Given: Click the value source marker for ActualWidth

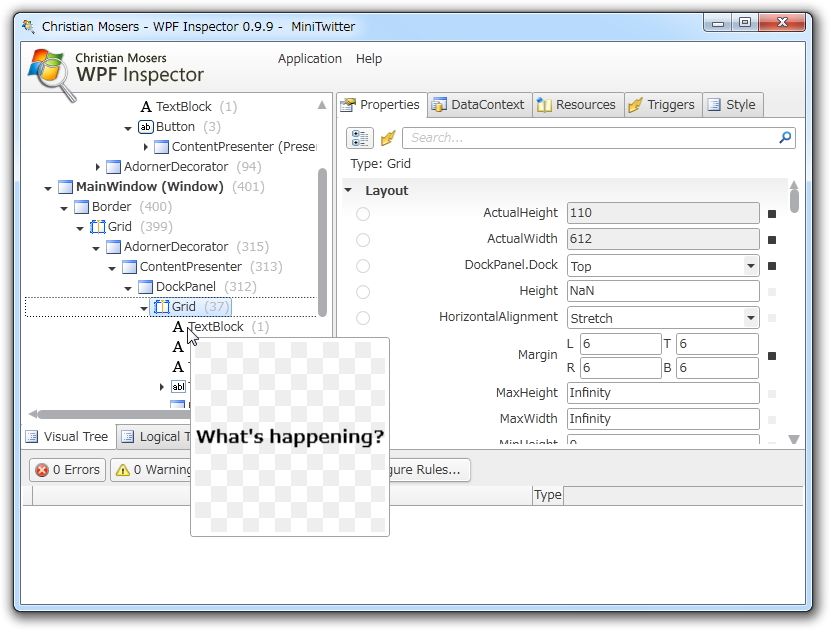Looking at the screenshot, I should [x=772, y=240].
